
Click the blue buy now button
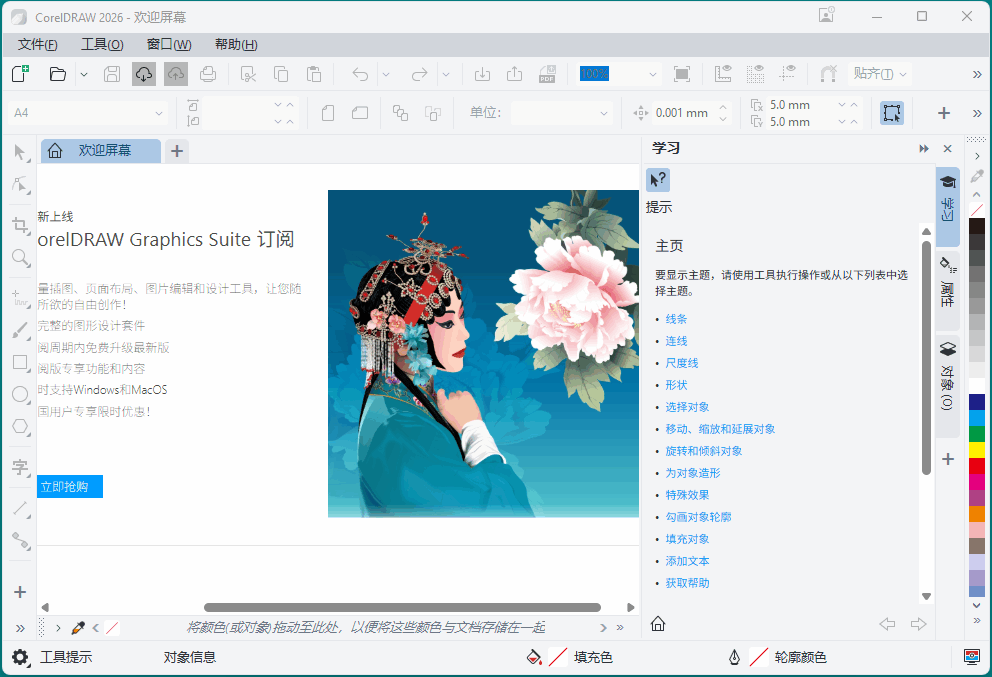[70, 487]
